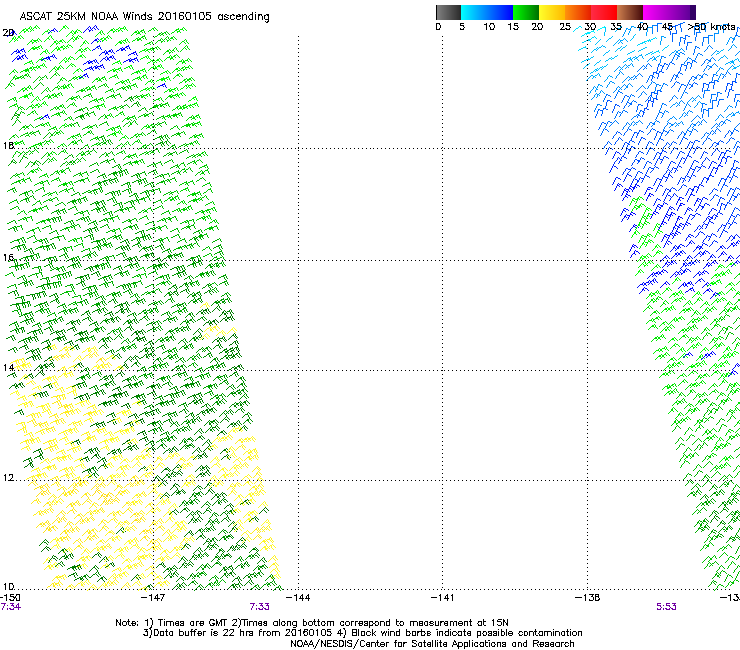Choose the brown 35-40 knots legend swatch

point(630,12)
